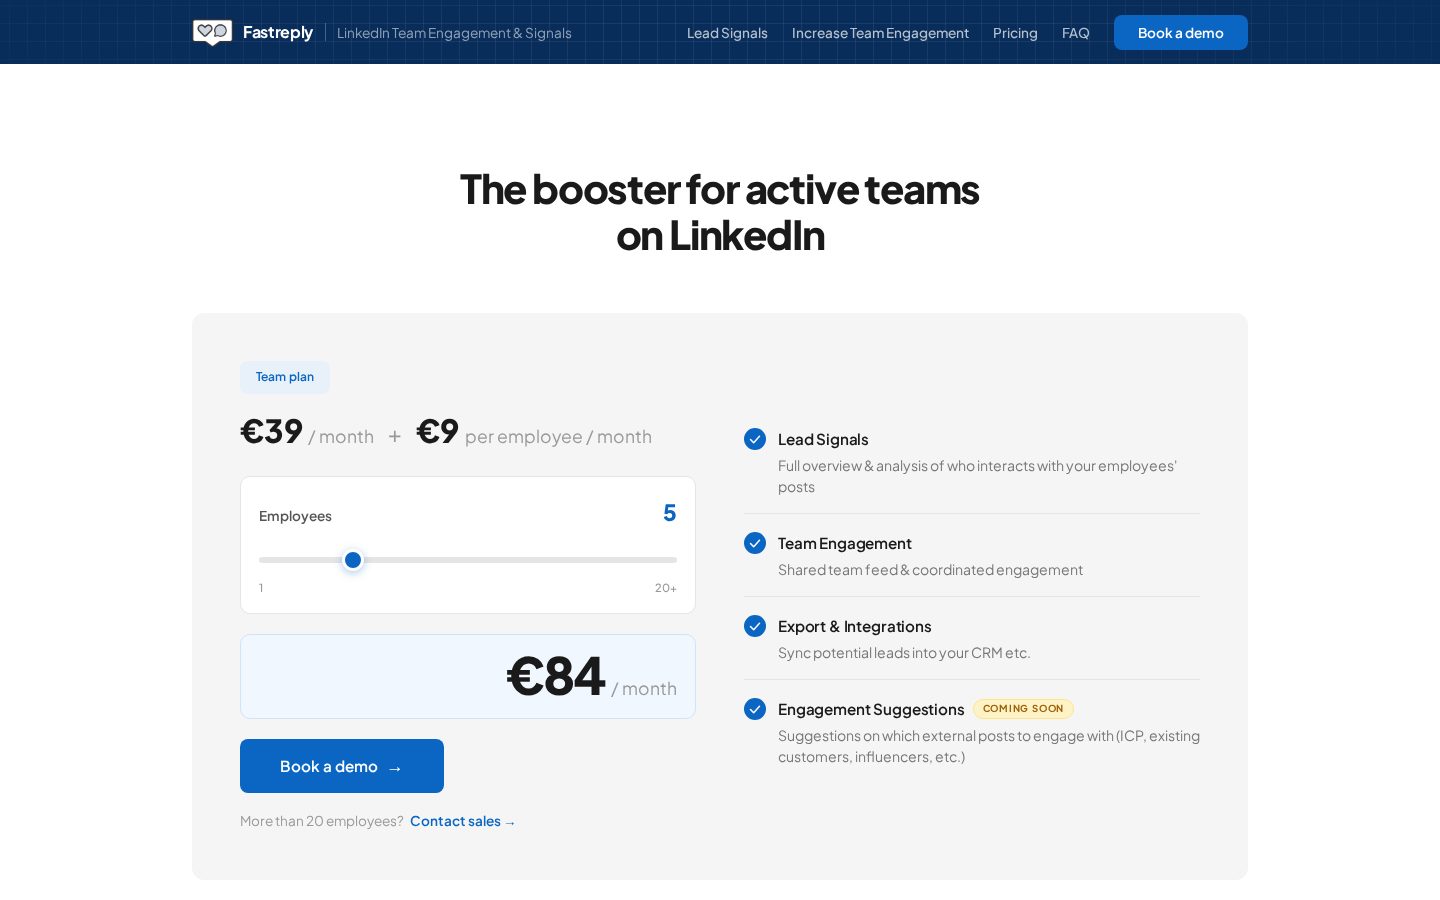The height and width of the screenshot is (900, 1440).
Task: Go to Increase Team Engagement nav item
Action: click(x=880, y=33)
